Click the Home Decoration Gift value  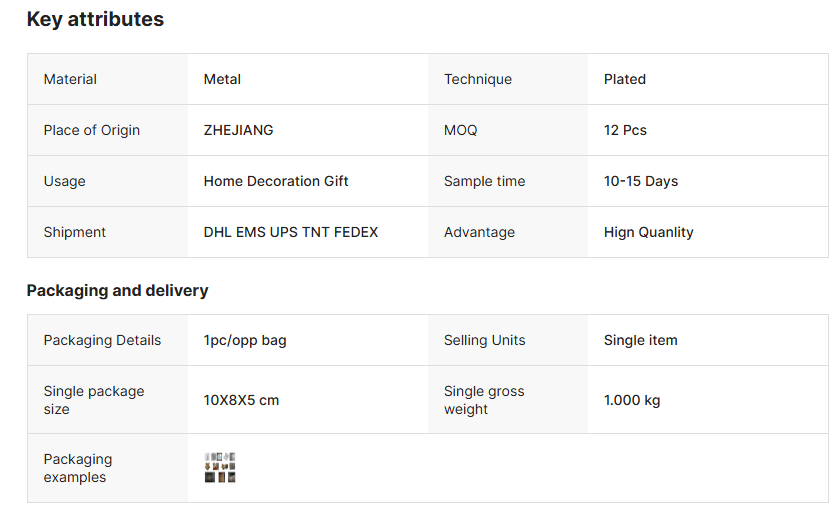(x=276, y=181)
